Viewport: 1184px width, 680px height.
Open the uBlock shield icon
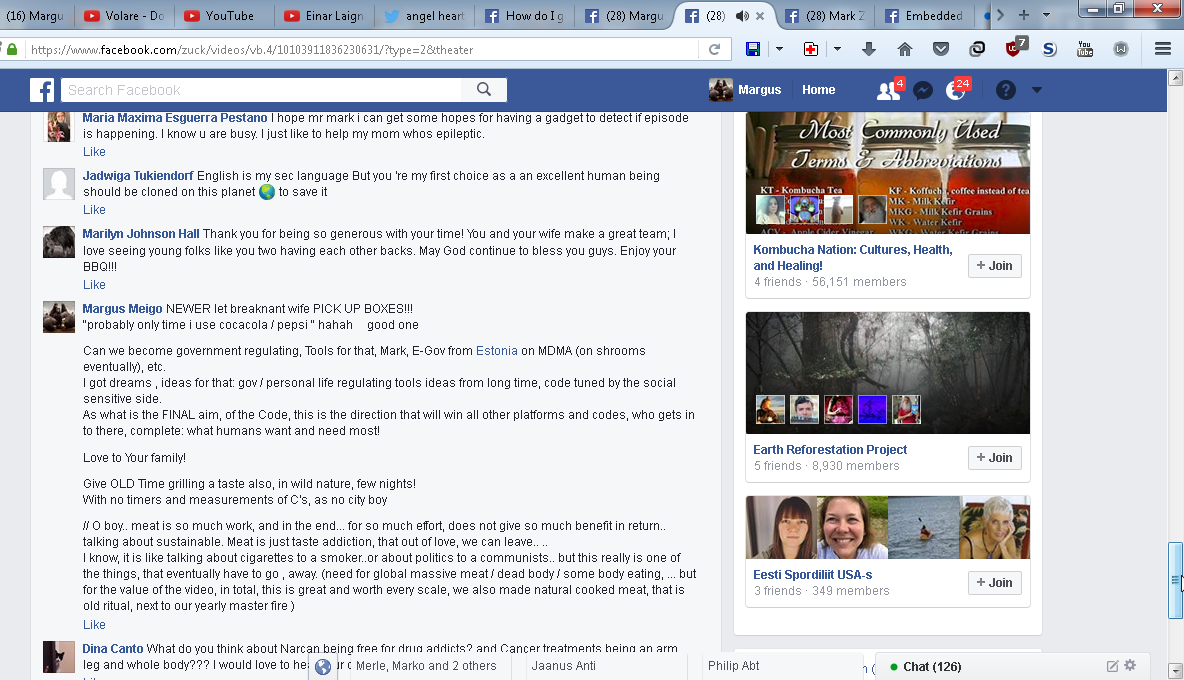point(1015,48)
